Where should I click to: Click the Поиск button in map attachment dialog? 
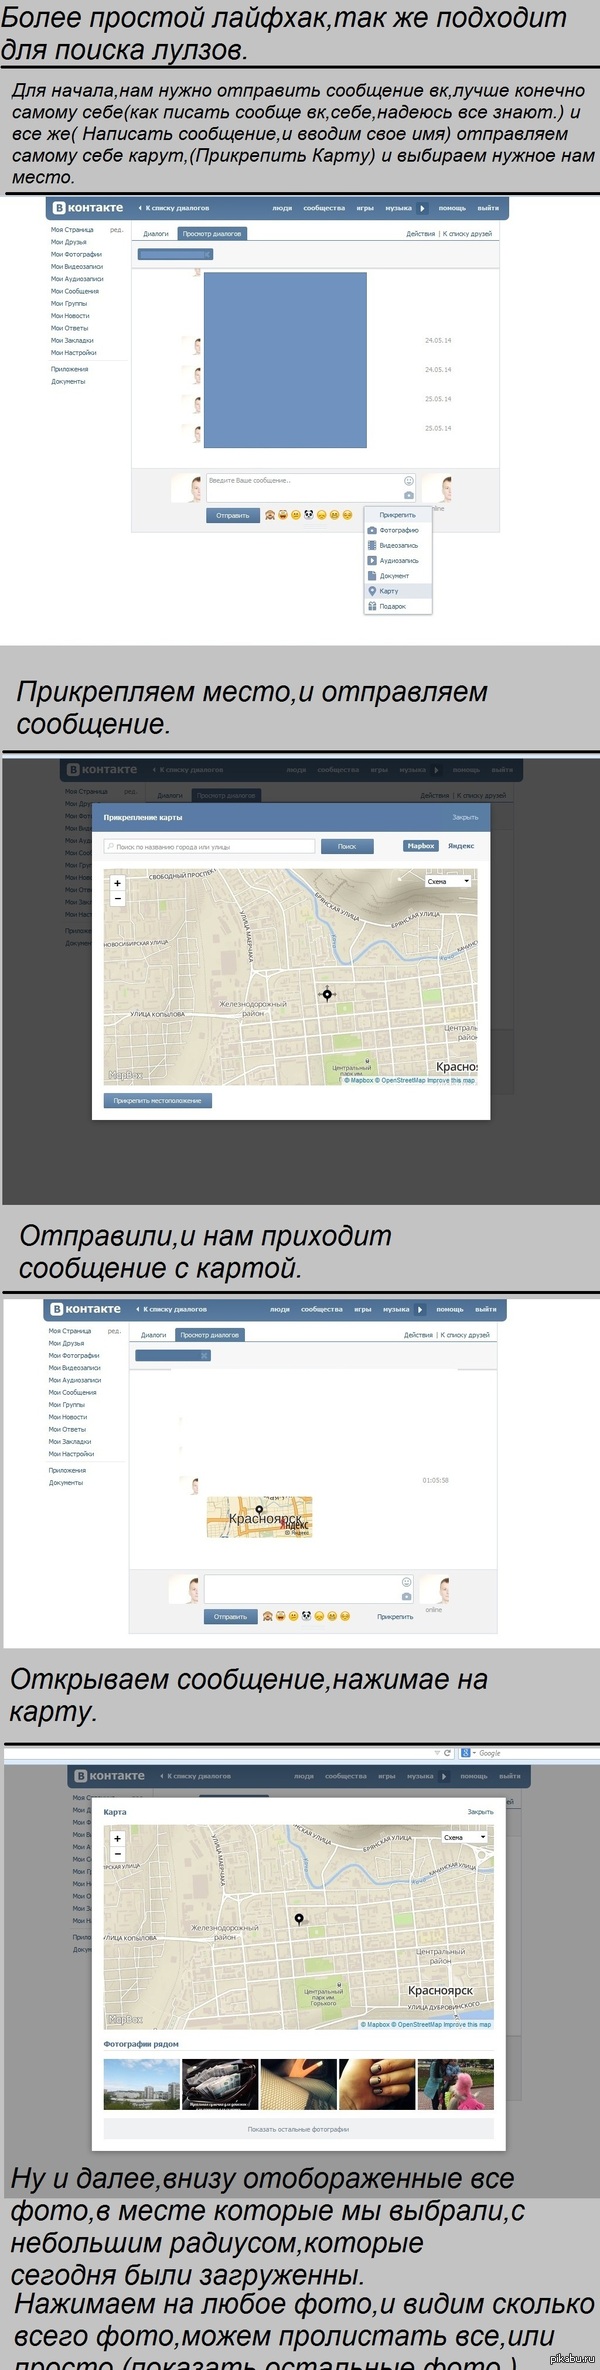pos(347,846)
